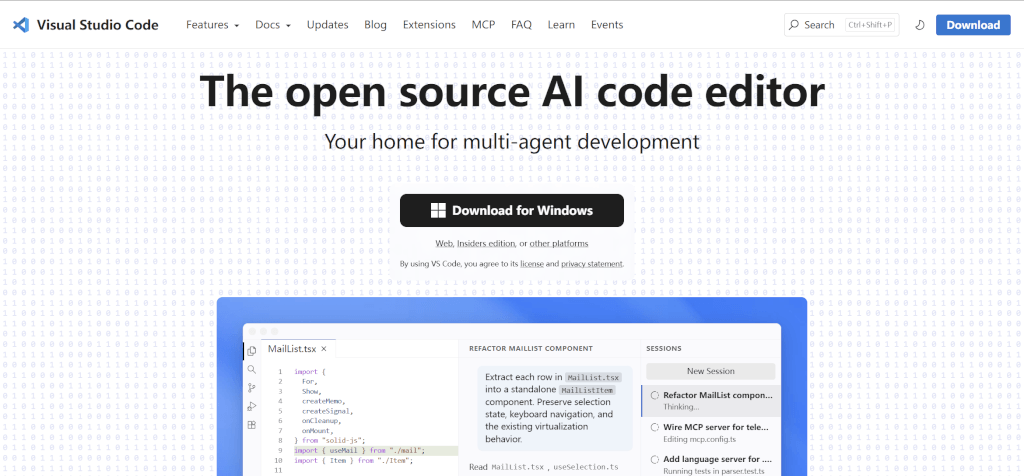The height and width of the screenshot is (476, 1024).
Task: Click the Visual Studio Code logo icon
Action: click(21, 25)
